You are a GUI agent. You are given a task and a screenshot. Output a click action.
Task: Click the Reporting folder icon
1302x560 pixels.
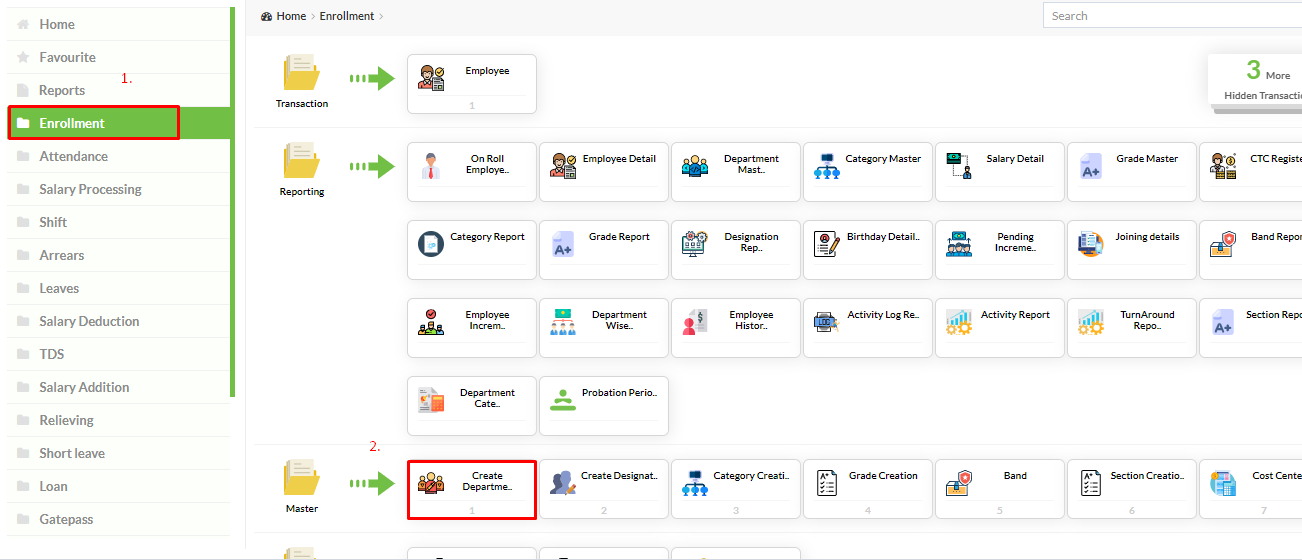coord(302,162)
